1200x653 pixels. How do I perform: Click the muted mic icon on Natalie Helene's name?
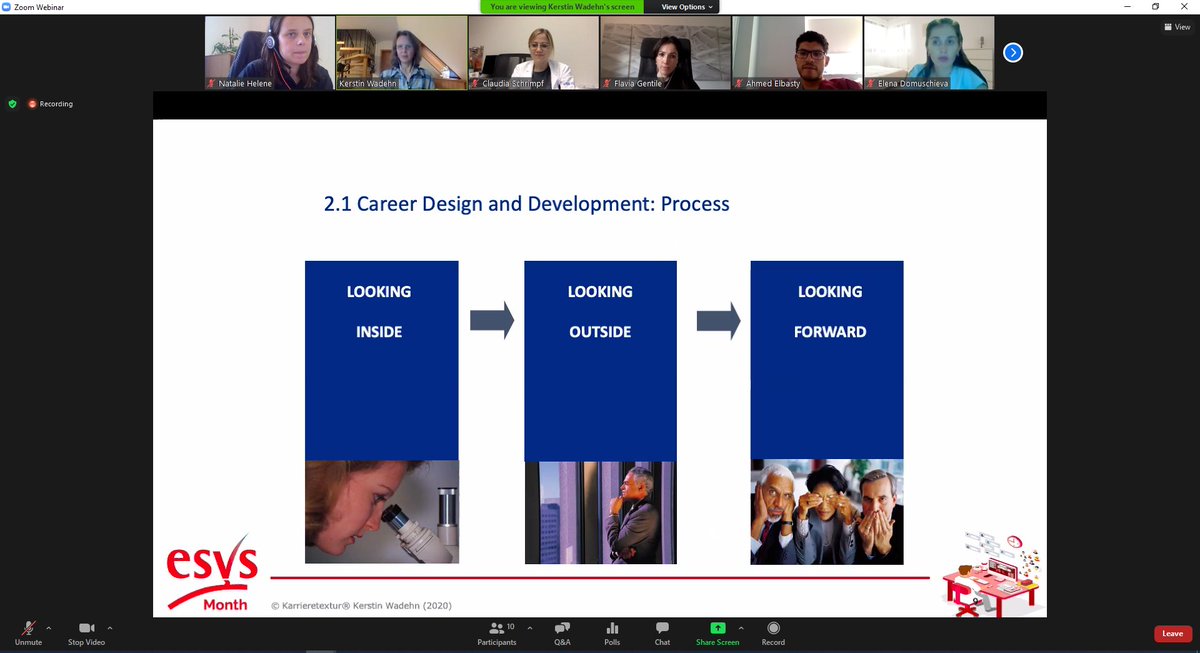211,84
